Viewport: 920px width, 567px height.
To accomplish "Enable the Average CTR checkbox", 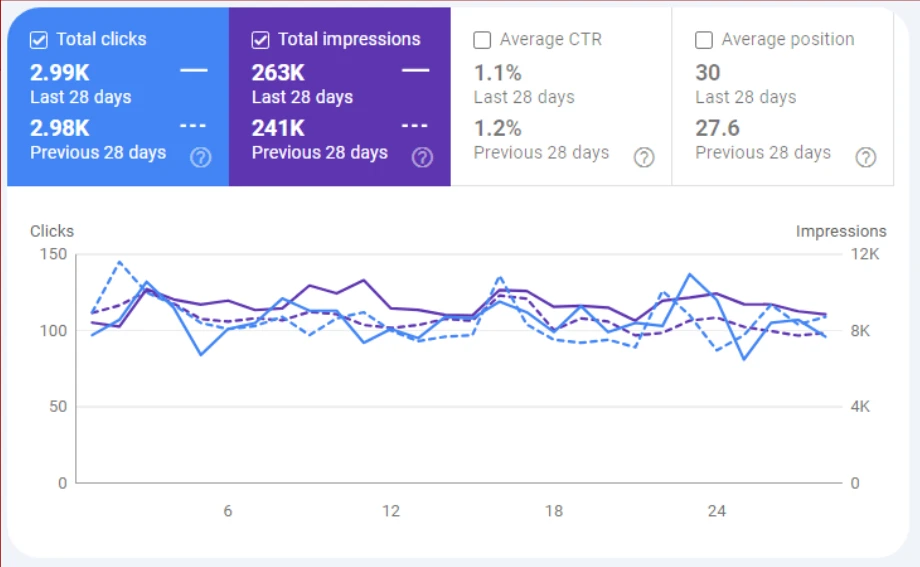I will (482, 40).
